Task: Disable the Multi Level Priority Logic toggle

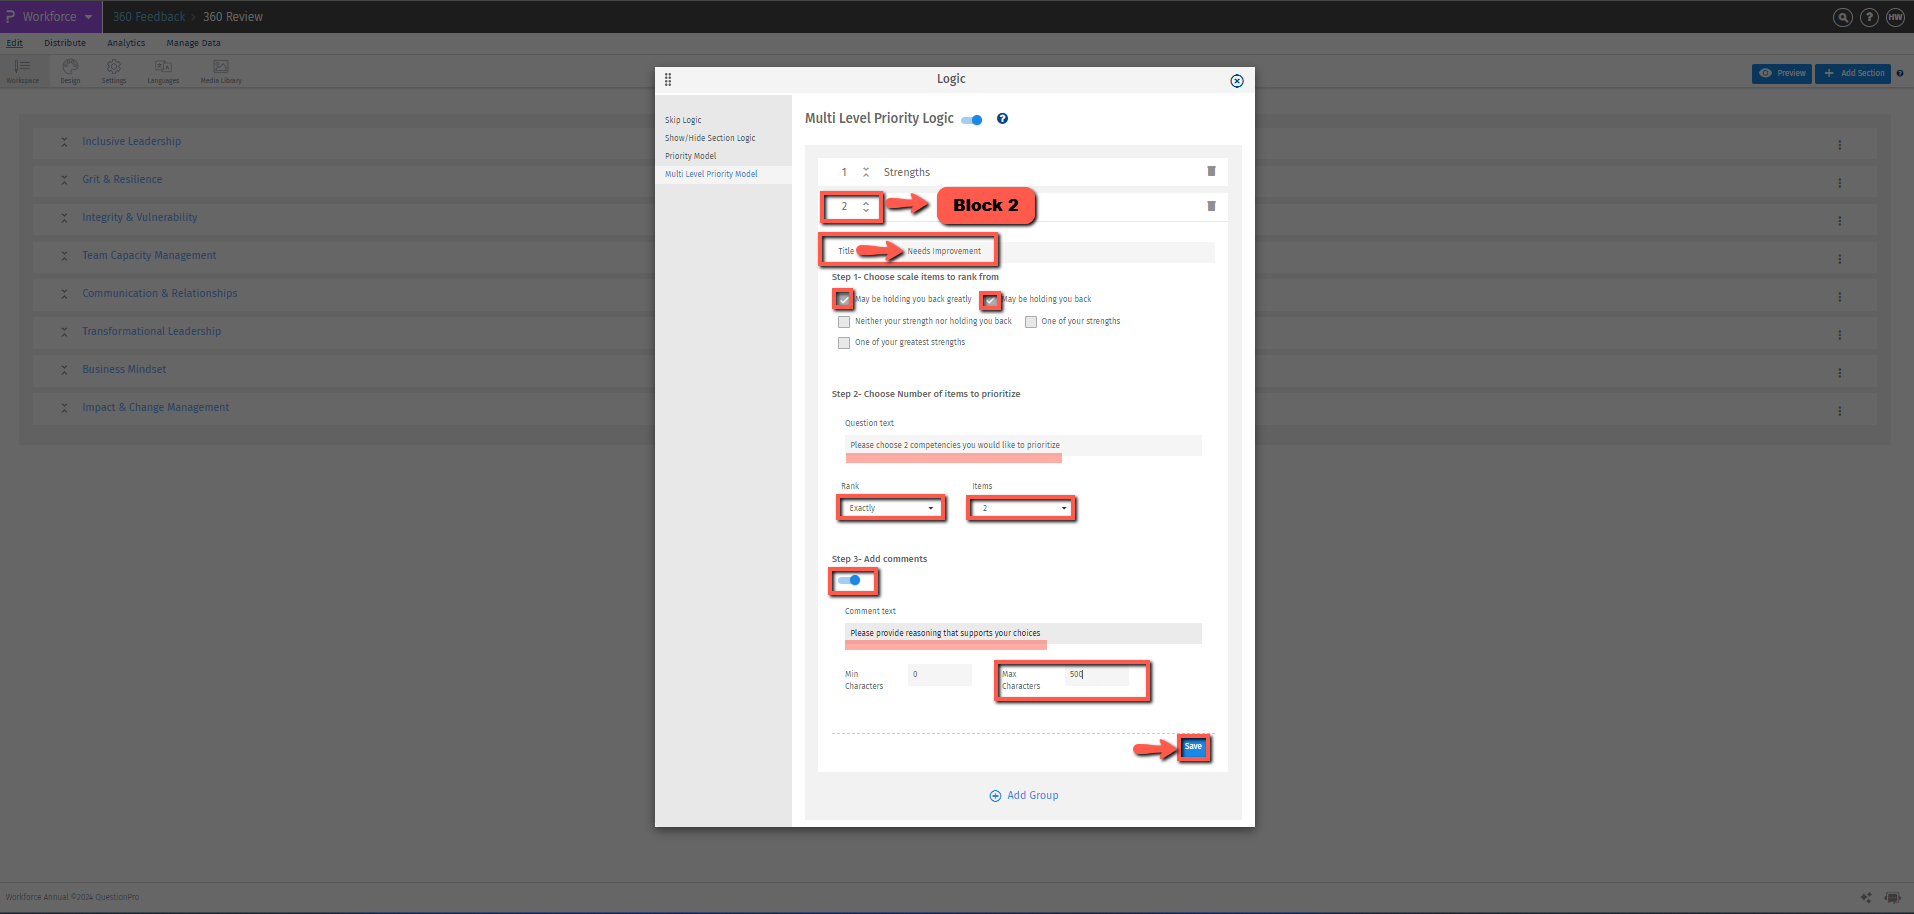Action: pyautogui.click(x=969, y=119)
